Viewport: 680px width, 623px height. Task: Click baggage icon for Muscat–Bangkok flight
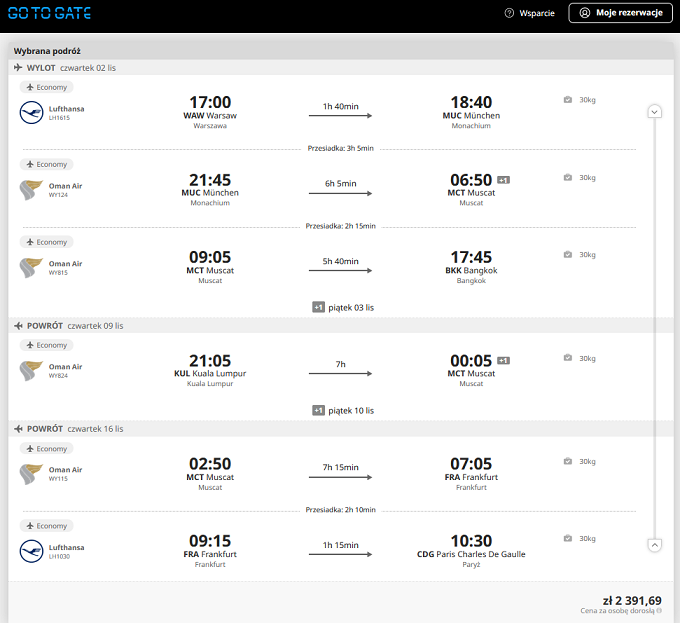(x=568, y=254)
